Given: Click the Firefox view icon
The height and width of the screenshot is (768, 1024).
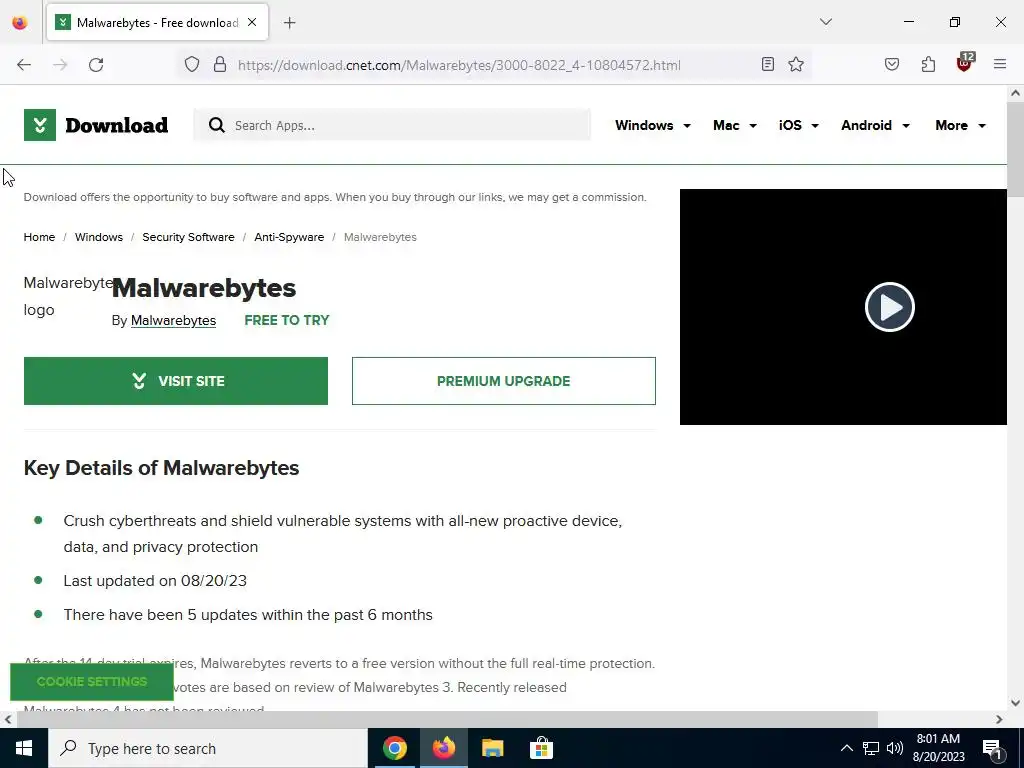Looking at the screenshot, I should [x=20, y=23].
